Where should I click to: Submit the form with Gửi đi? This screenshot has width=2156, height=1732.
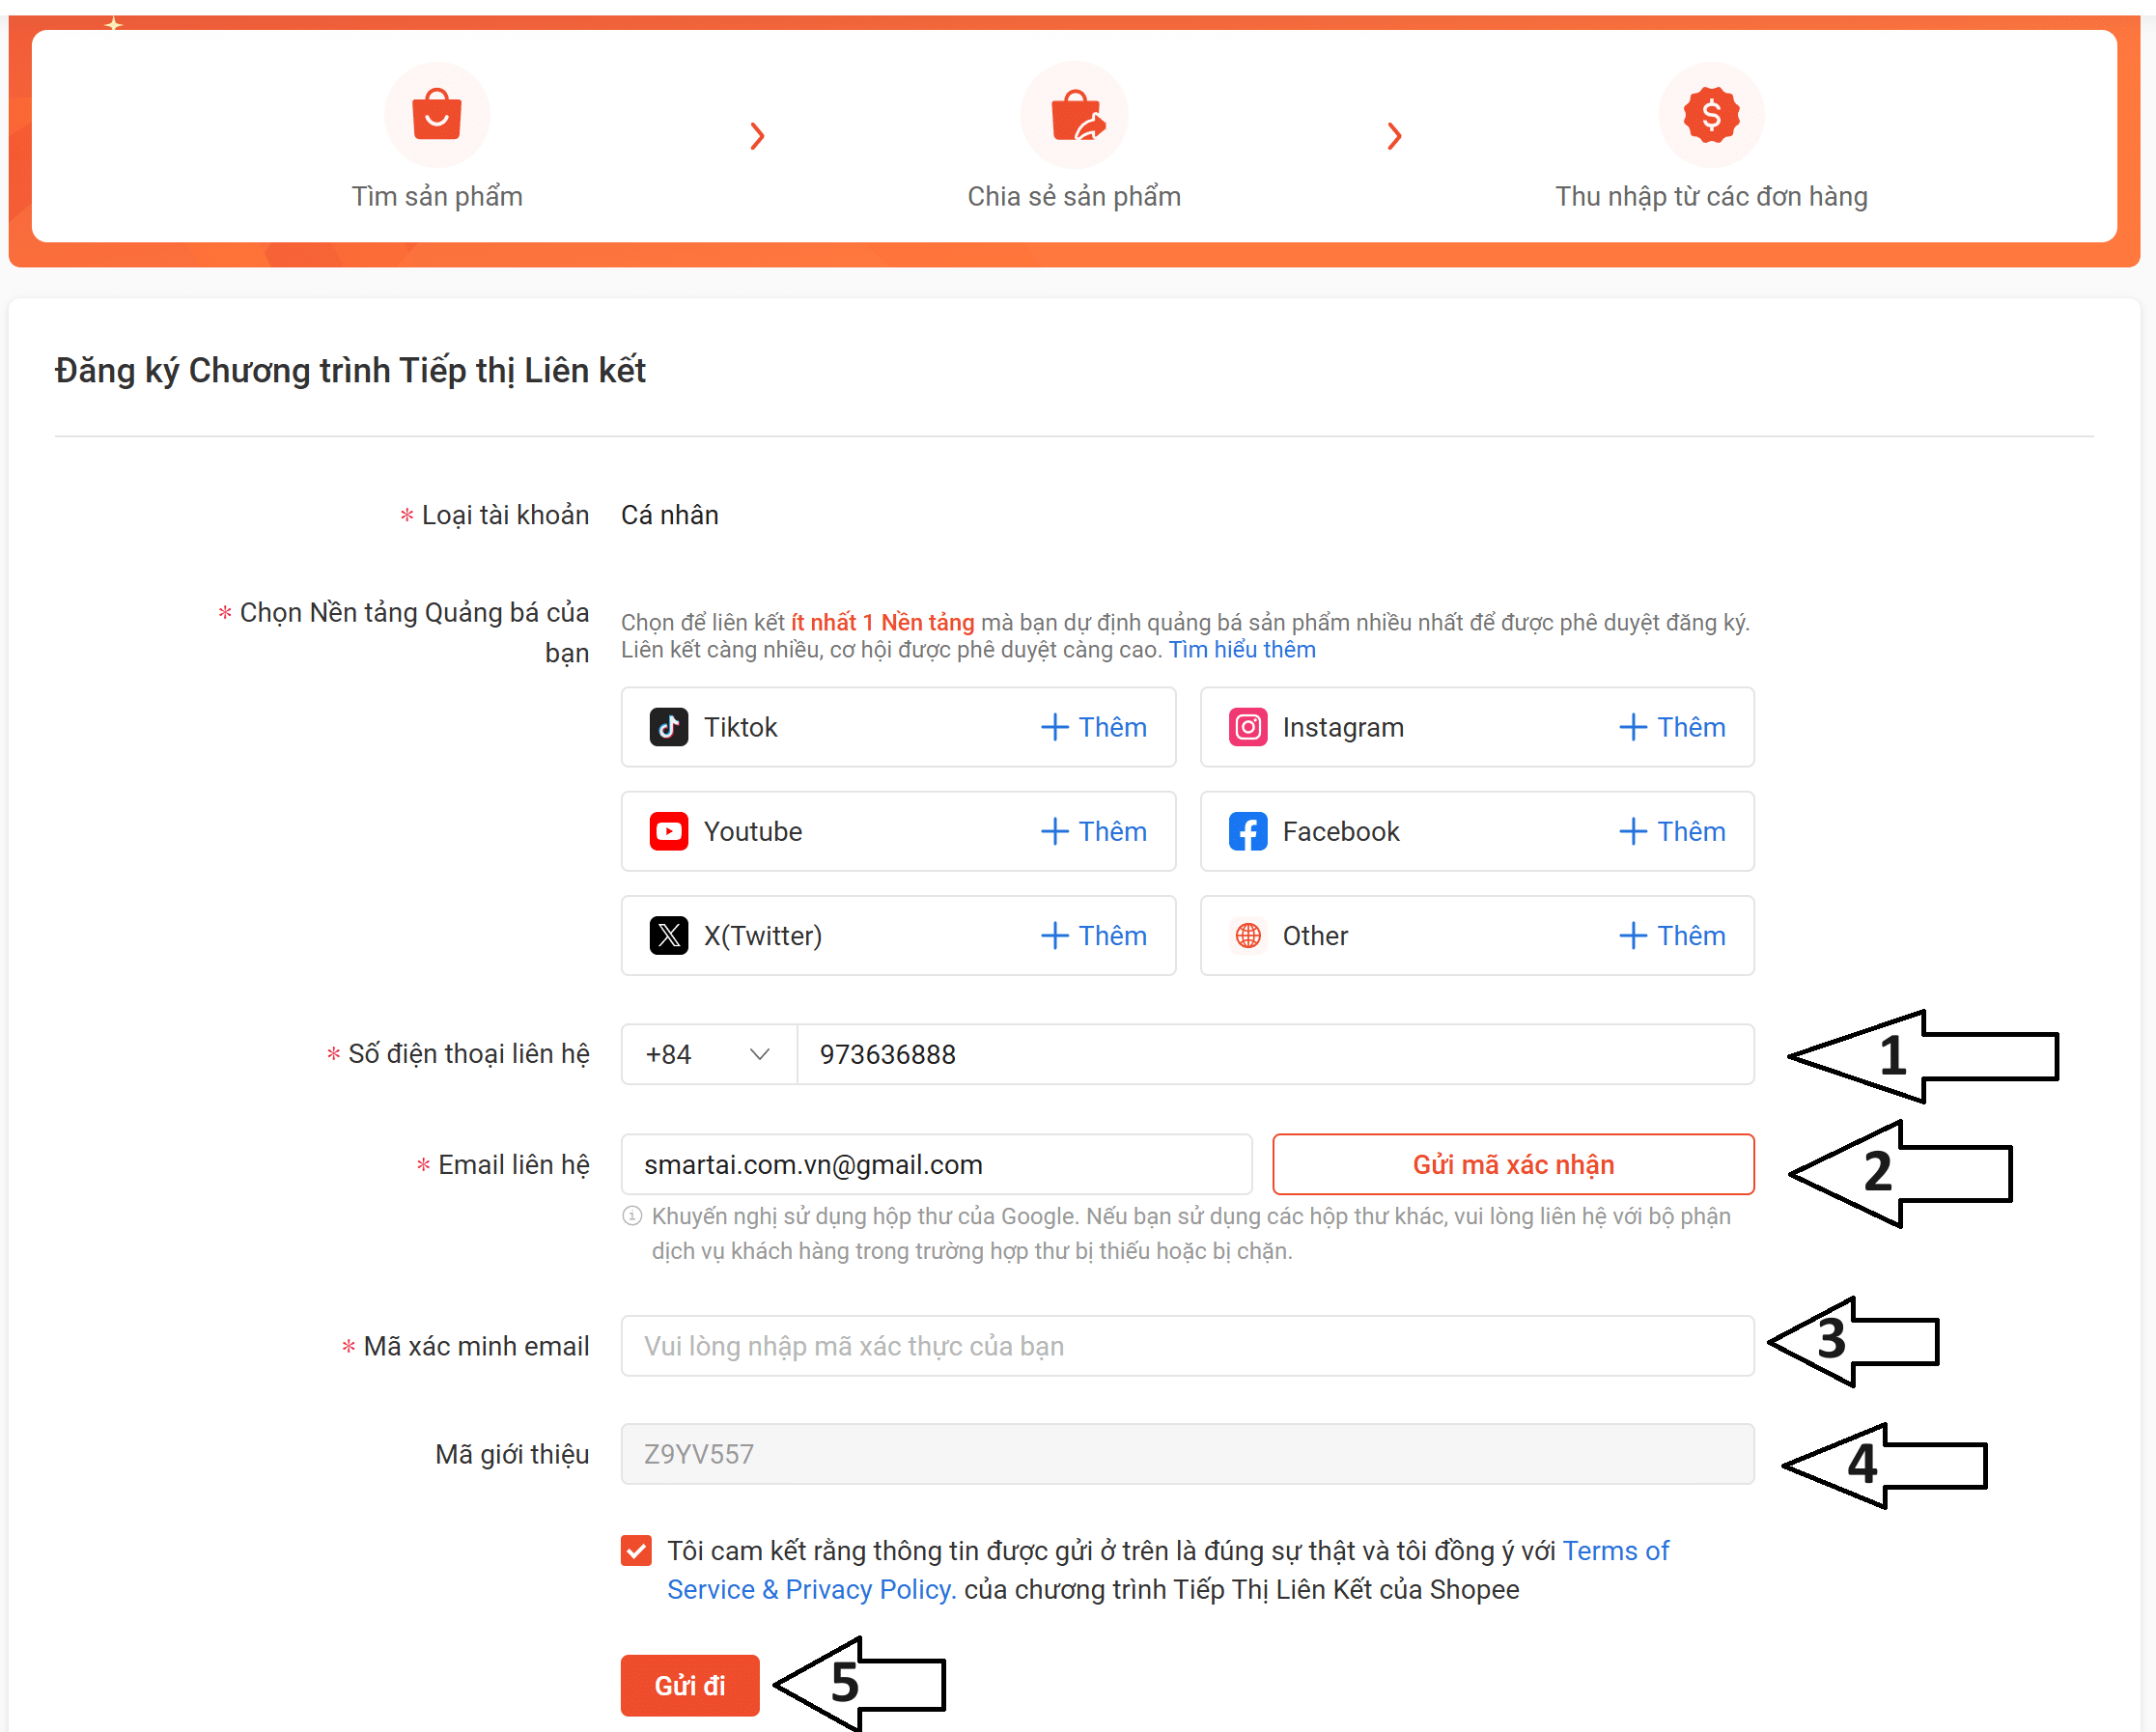tap(689, 1685)
